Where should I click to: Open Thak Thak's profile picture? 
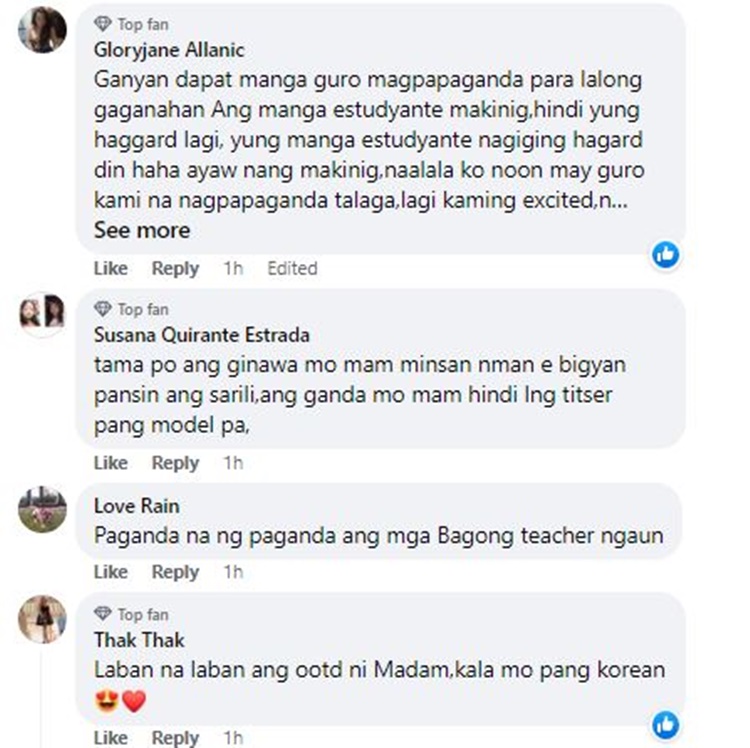pyautogui.click(x=42, y=619)
